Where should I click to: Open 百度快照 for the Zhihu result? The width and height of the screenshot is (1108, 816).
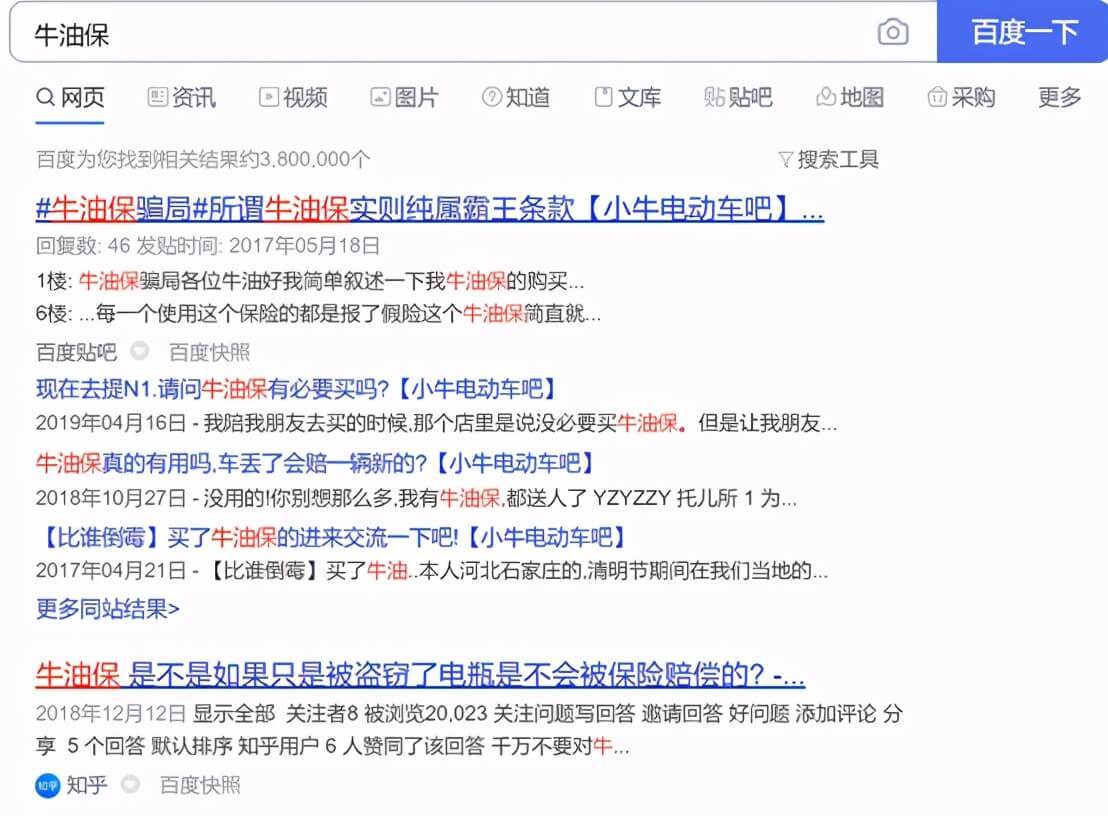click(200, 786)
